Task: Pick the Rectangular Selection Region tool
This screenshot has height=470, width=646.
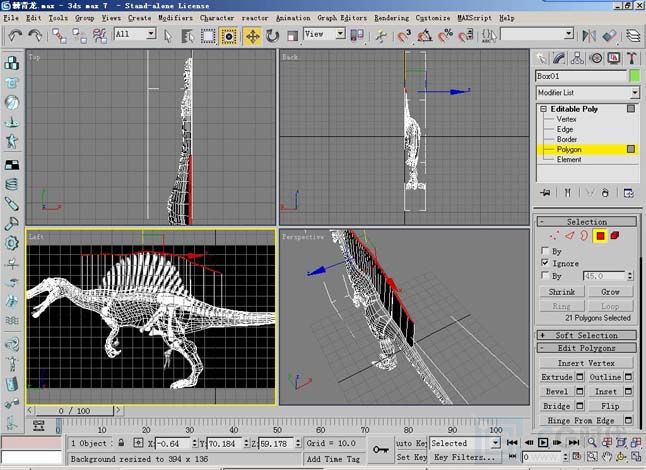Action: tap(208, 36)
